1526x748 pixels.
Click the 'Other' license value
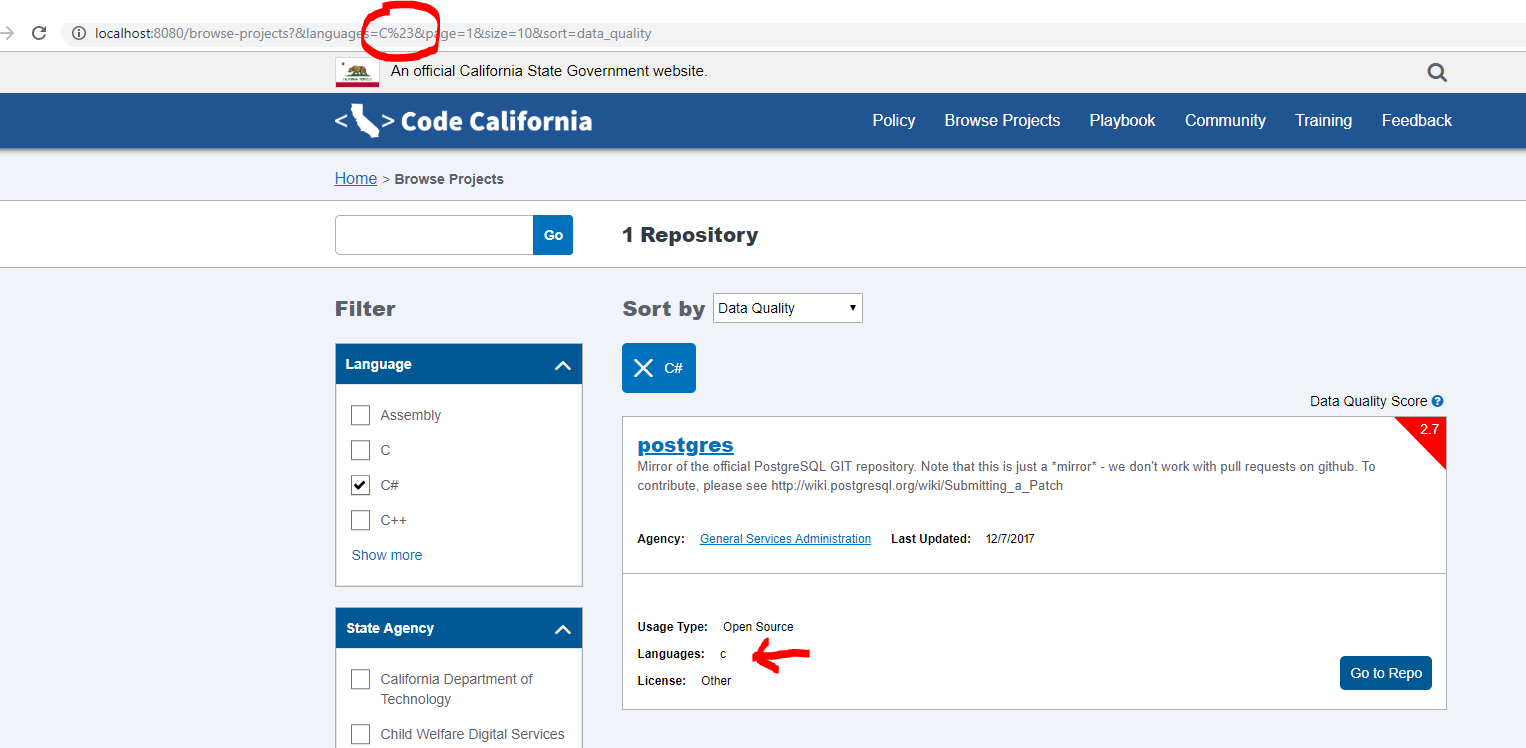[x=716, y=681]
